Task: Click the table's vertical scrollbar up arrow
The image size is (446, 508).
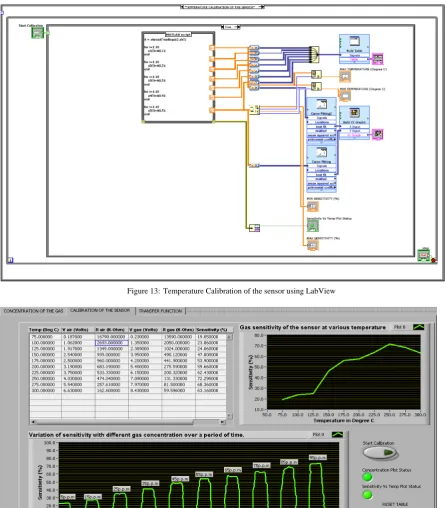Action: 229,337
